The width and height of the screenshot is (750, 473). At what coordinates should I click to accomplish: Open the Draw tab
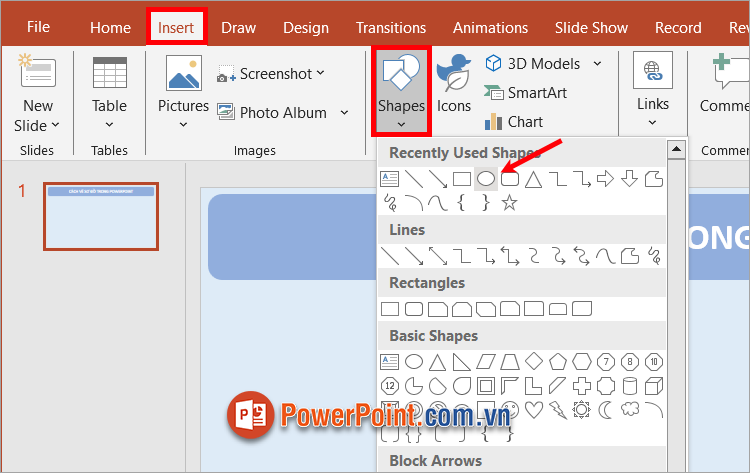click(x=238, y=28)
